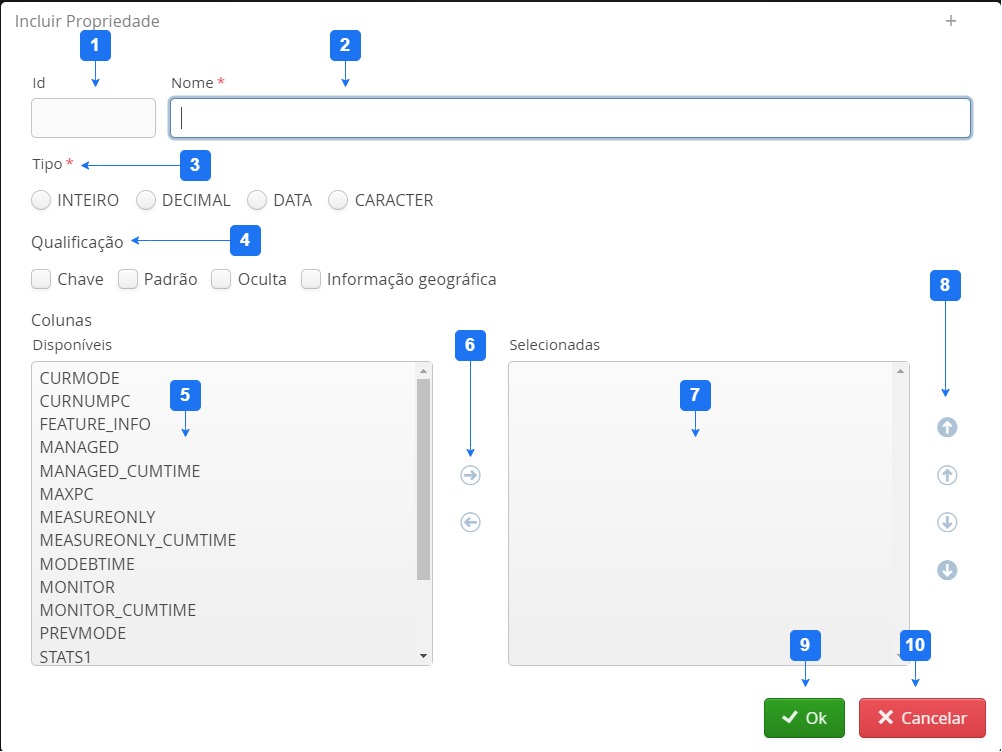Click the move down arrow icon

(x=947, y=522)
